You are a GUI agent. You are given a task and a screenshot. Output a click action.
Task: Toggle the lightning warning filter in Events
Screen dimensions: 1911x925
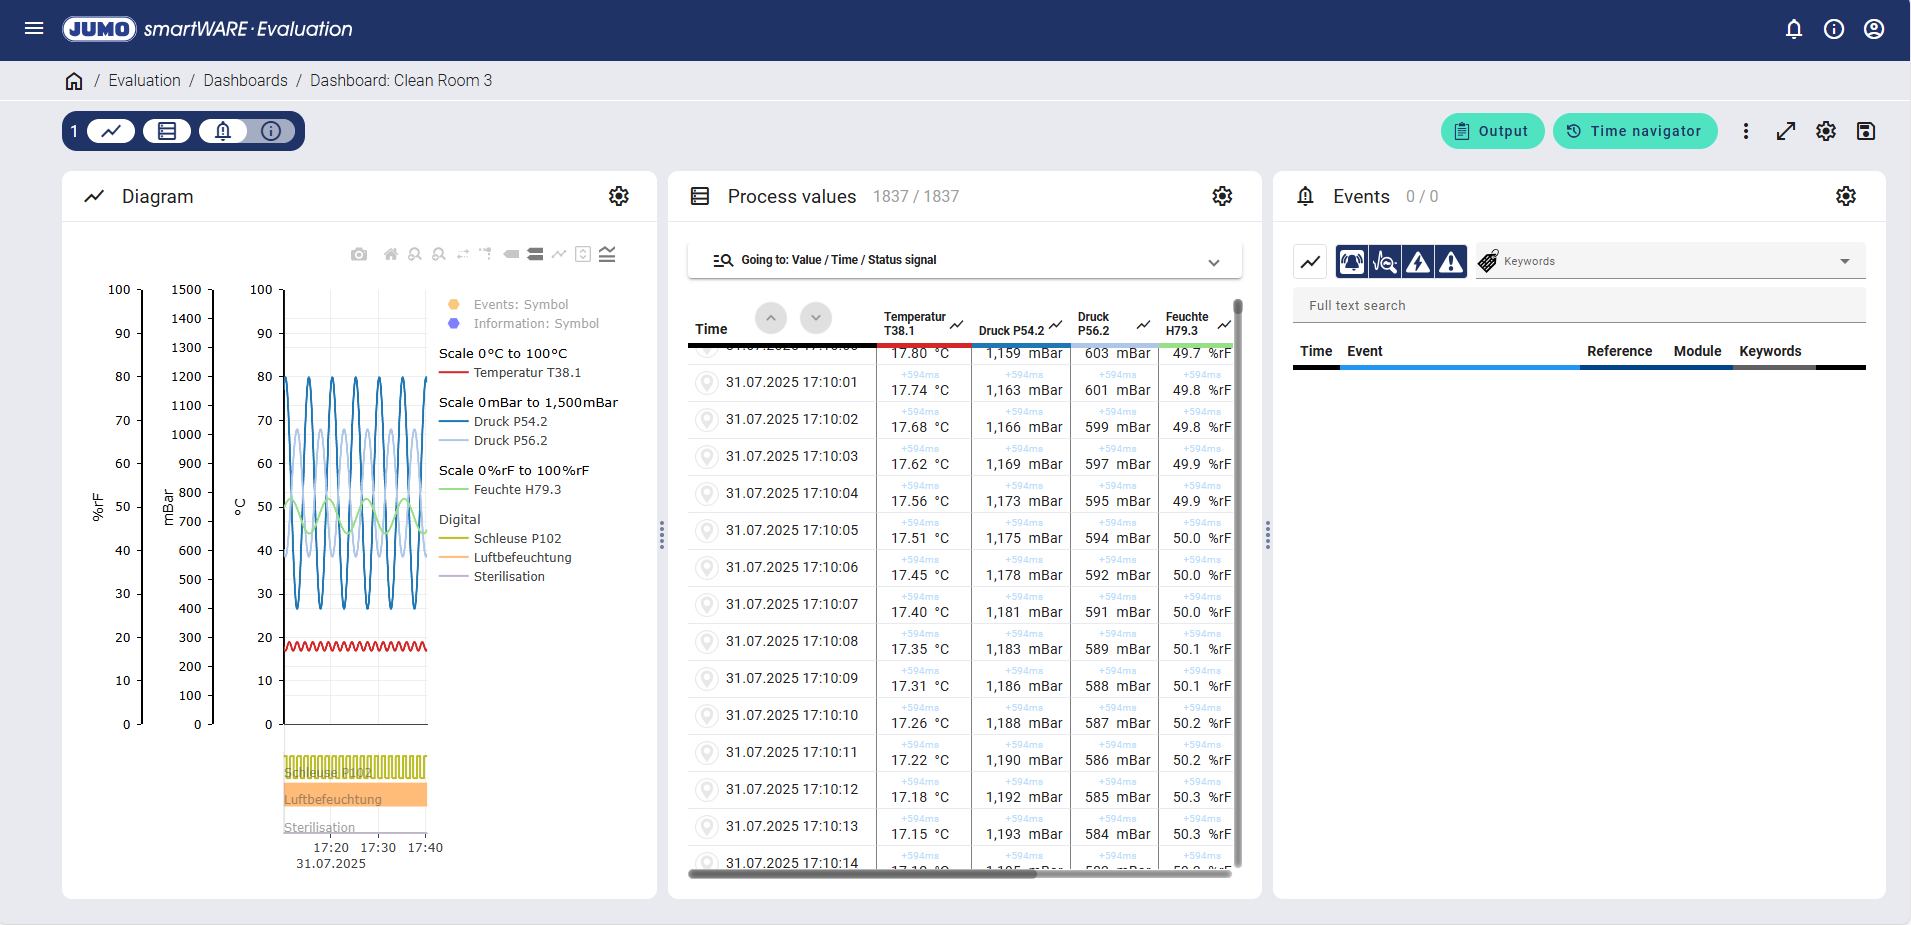click(x=1418, y=262)
